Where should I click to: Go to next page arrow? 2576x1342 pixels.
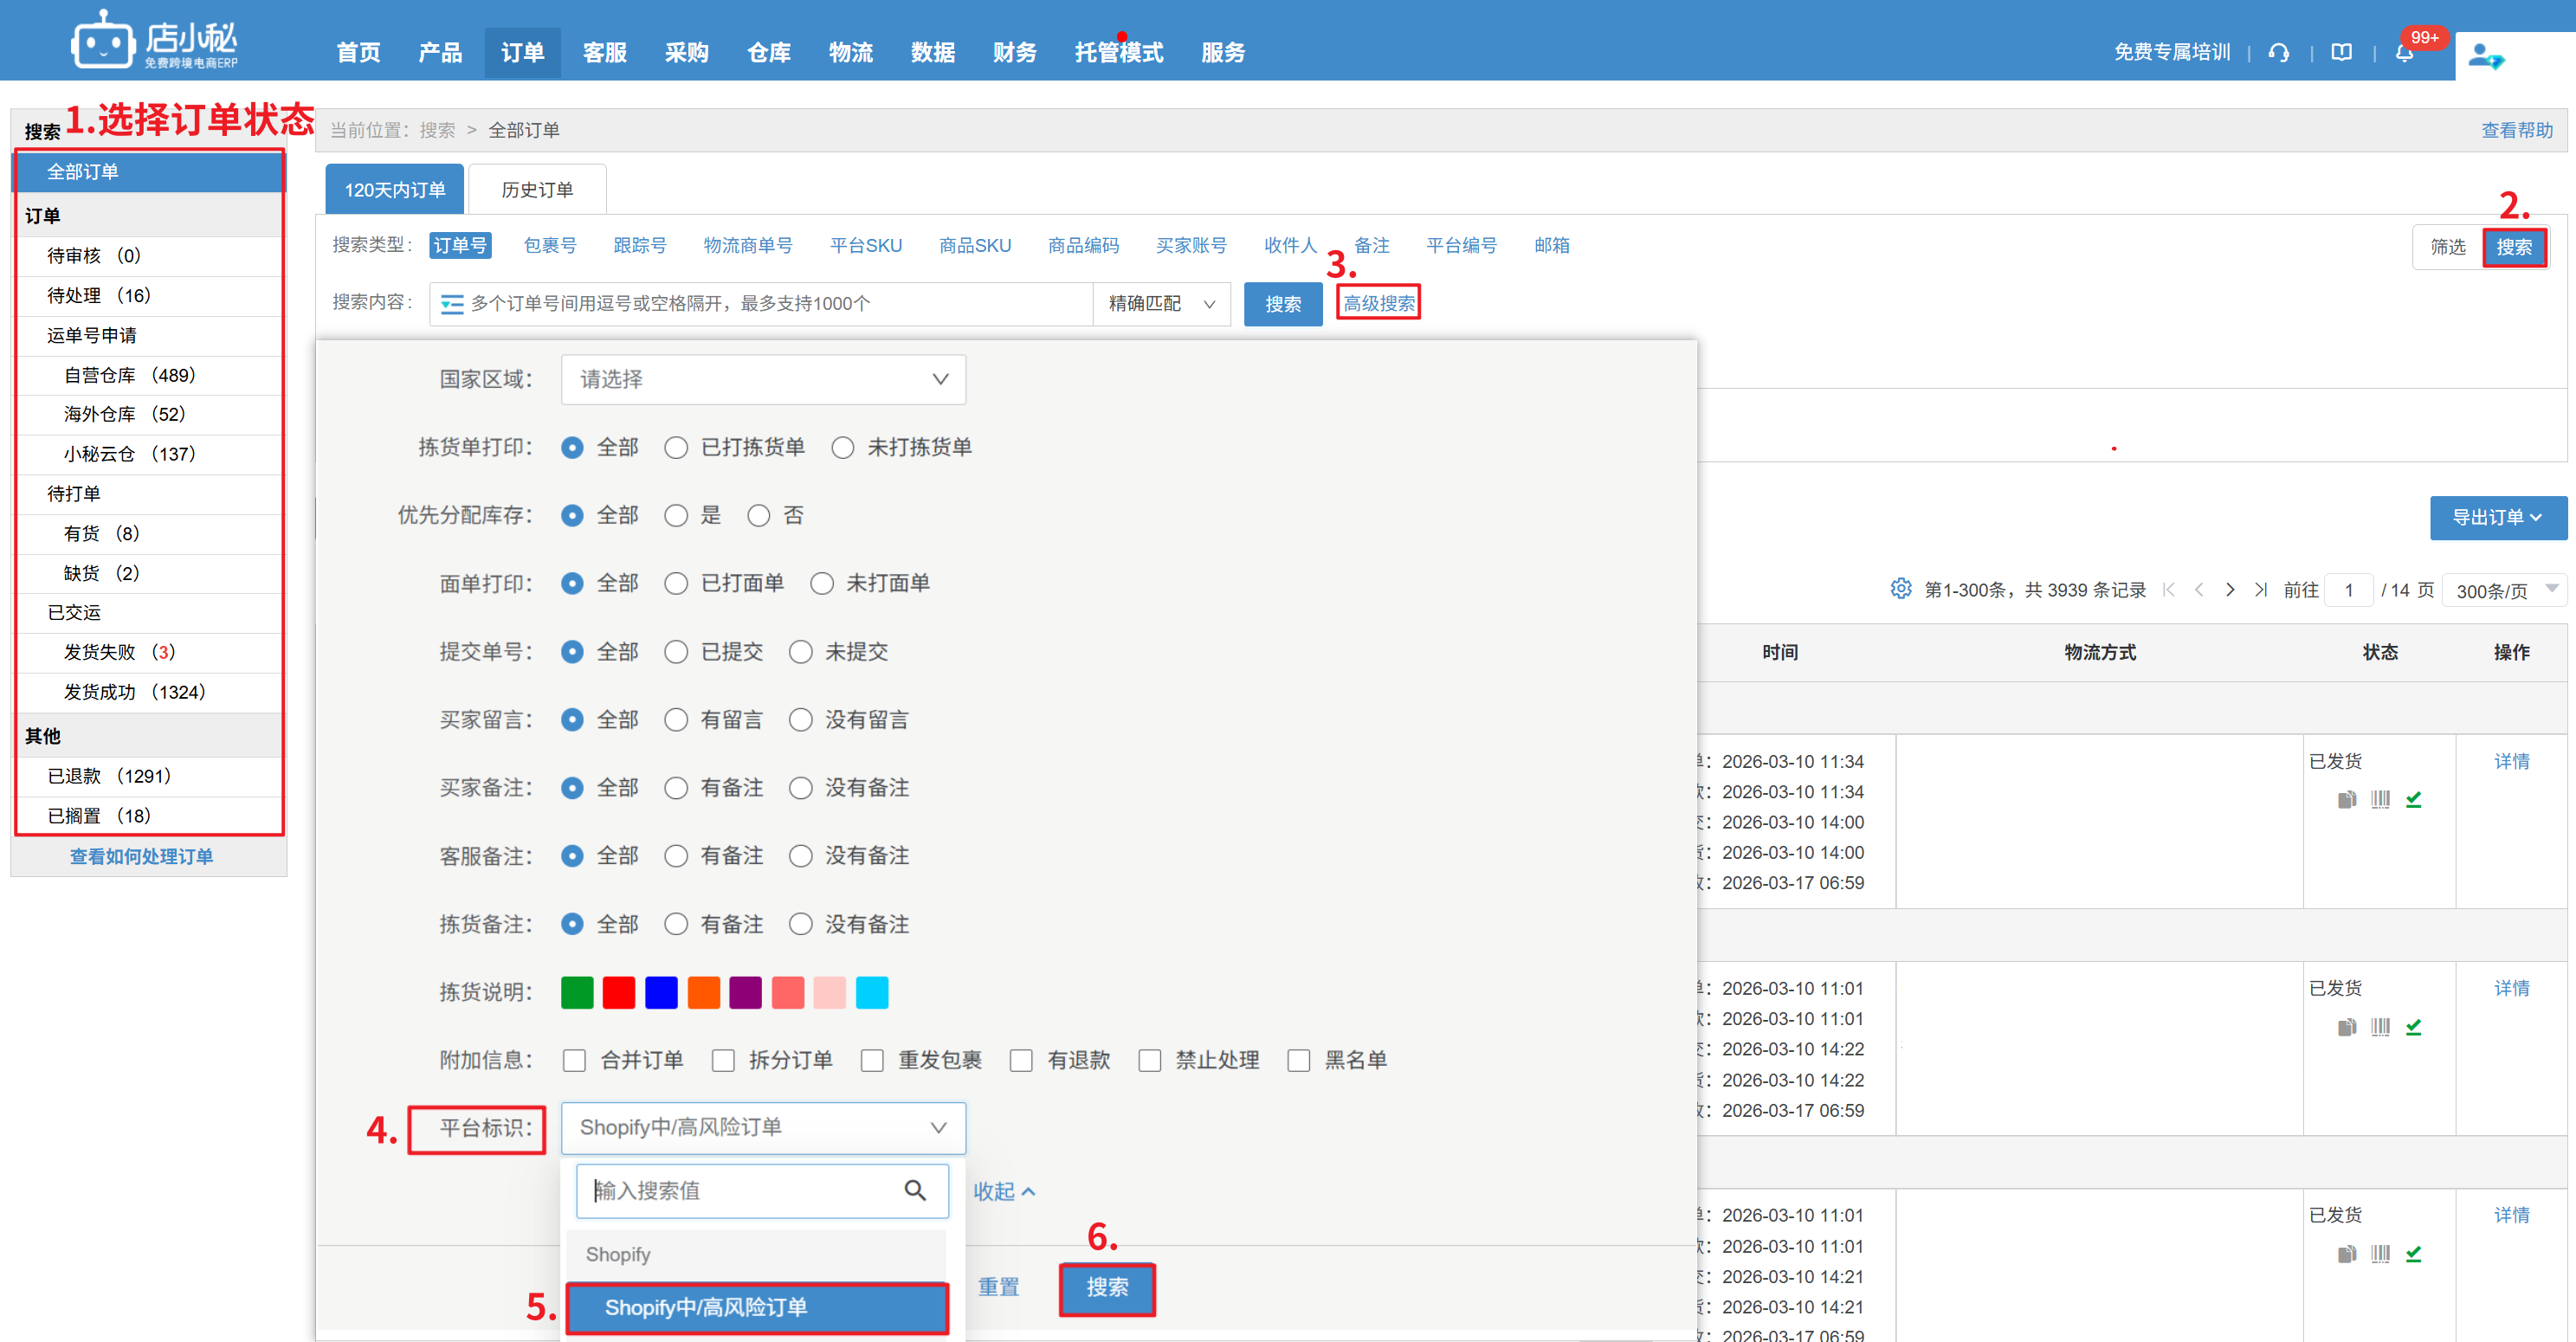pyautogui.click(x=2230, y=590)
